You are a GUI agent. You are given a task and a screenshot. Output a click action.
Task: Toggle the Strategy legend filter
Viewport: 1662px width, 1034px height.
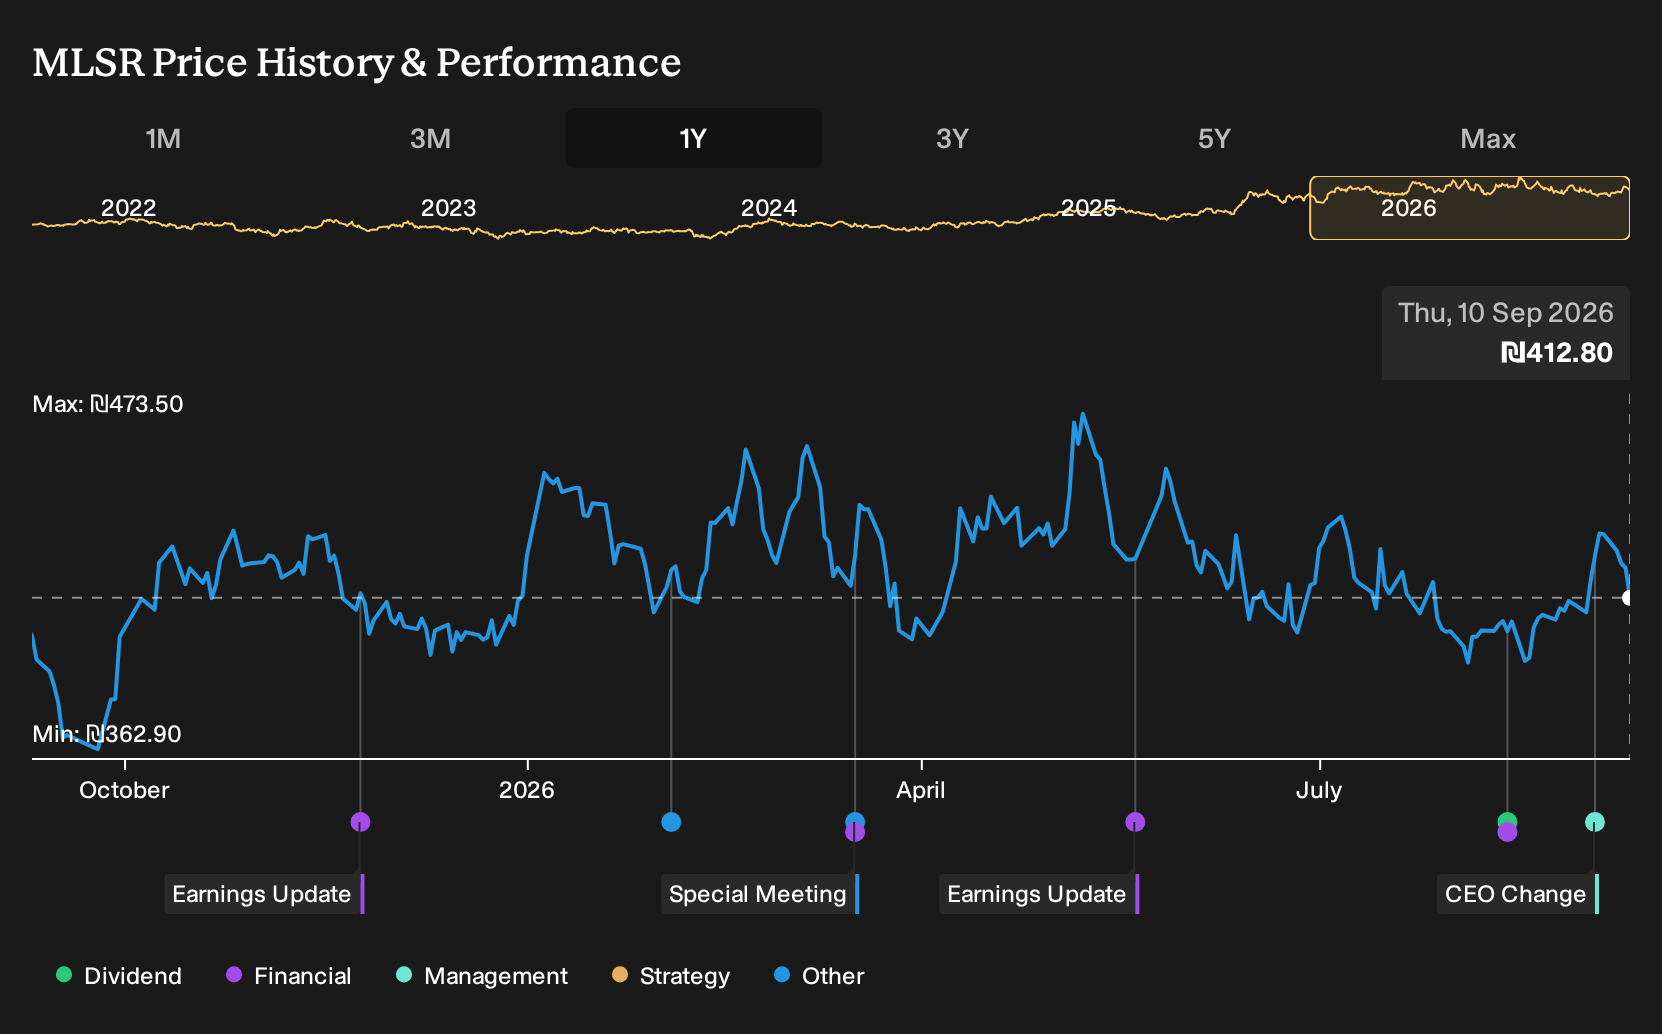coord(671,976)
